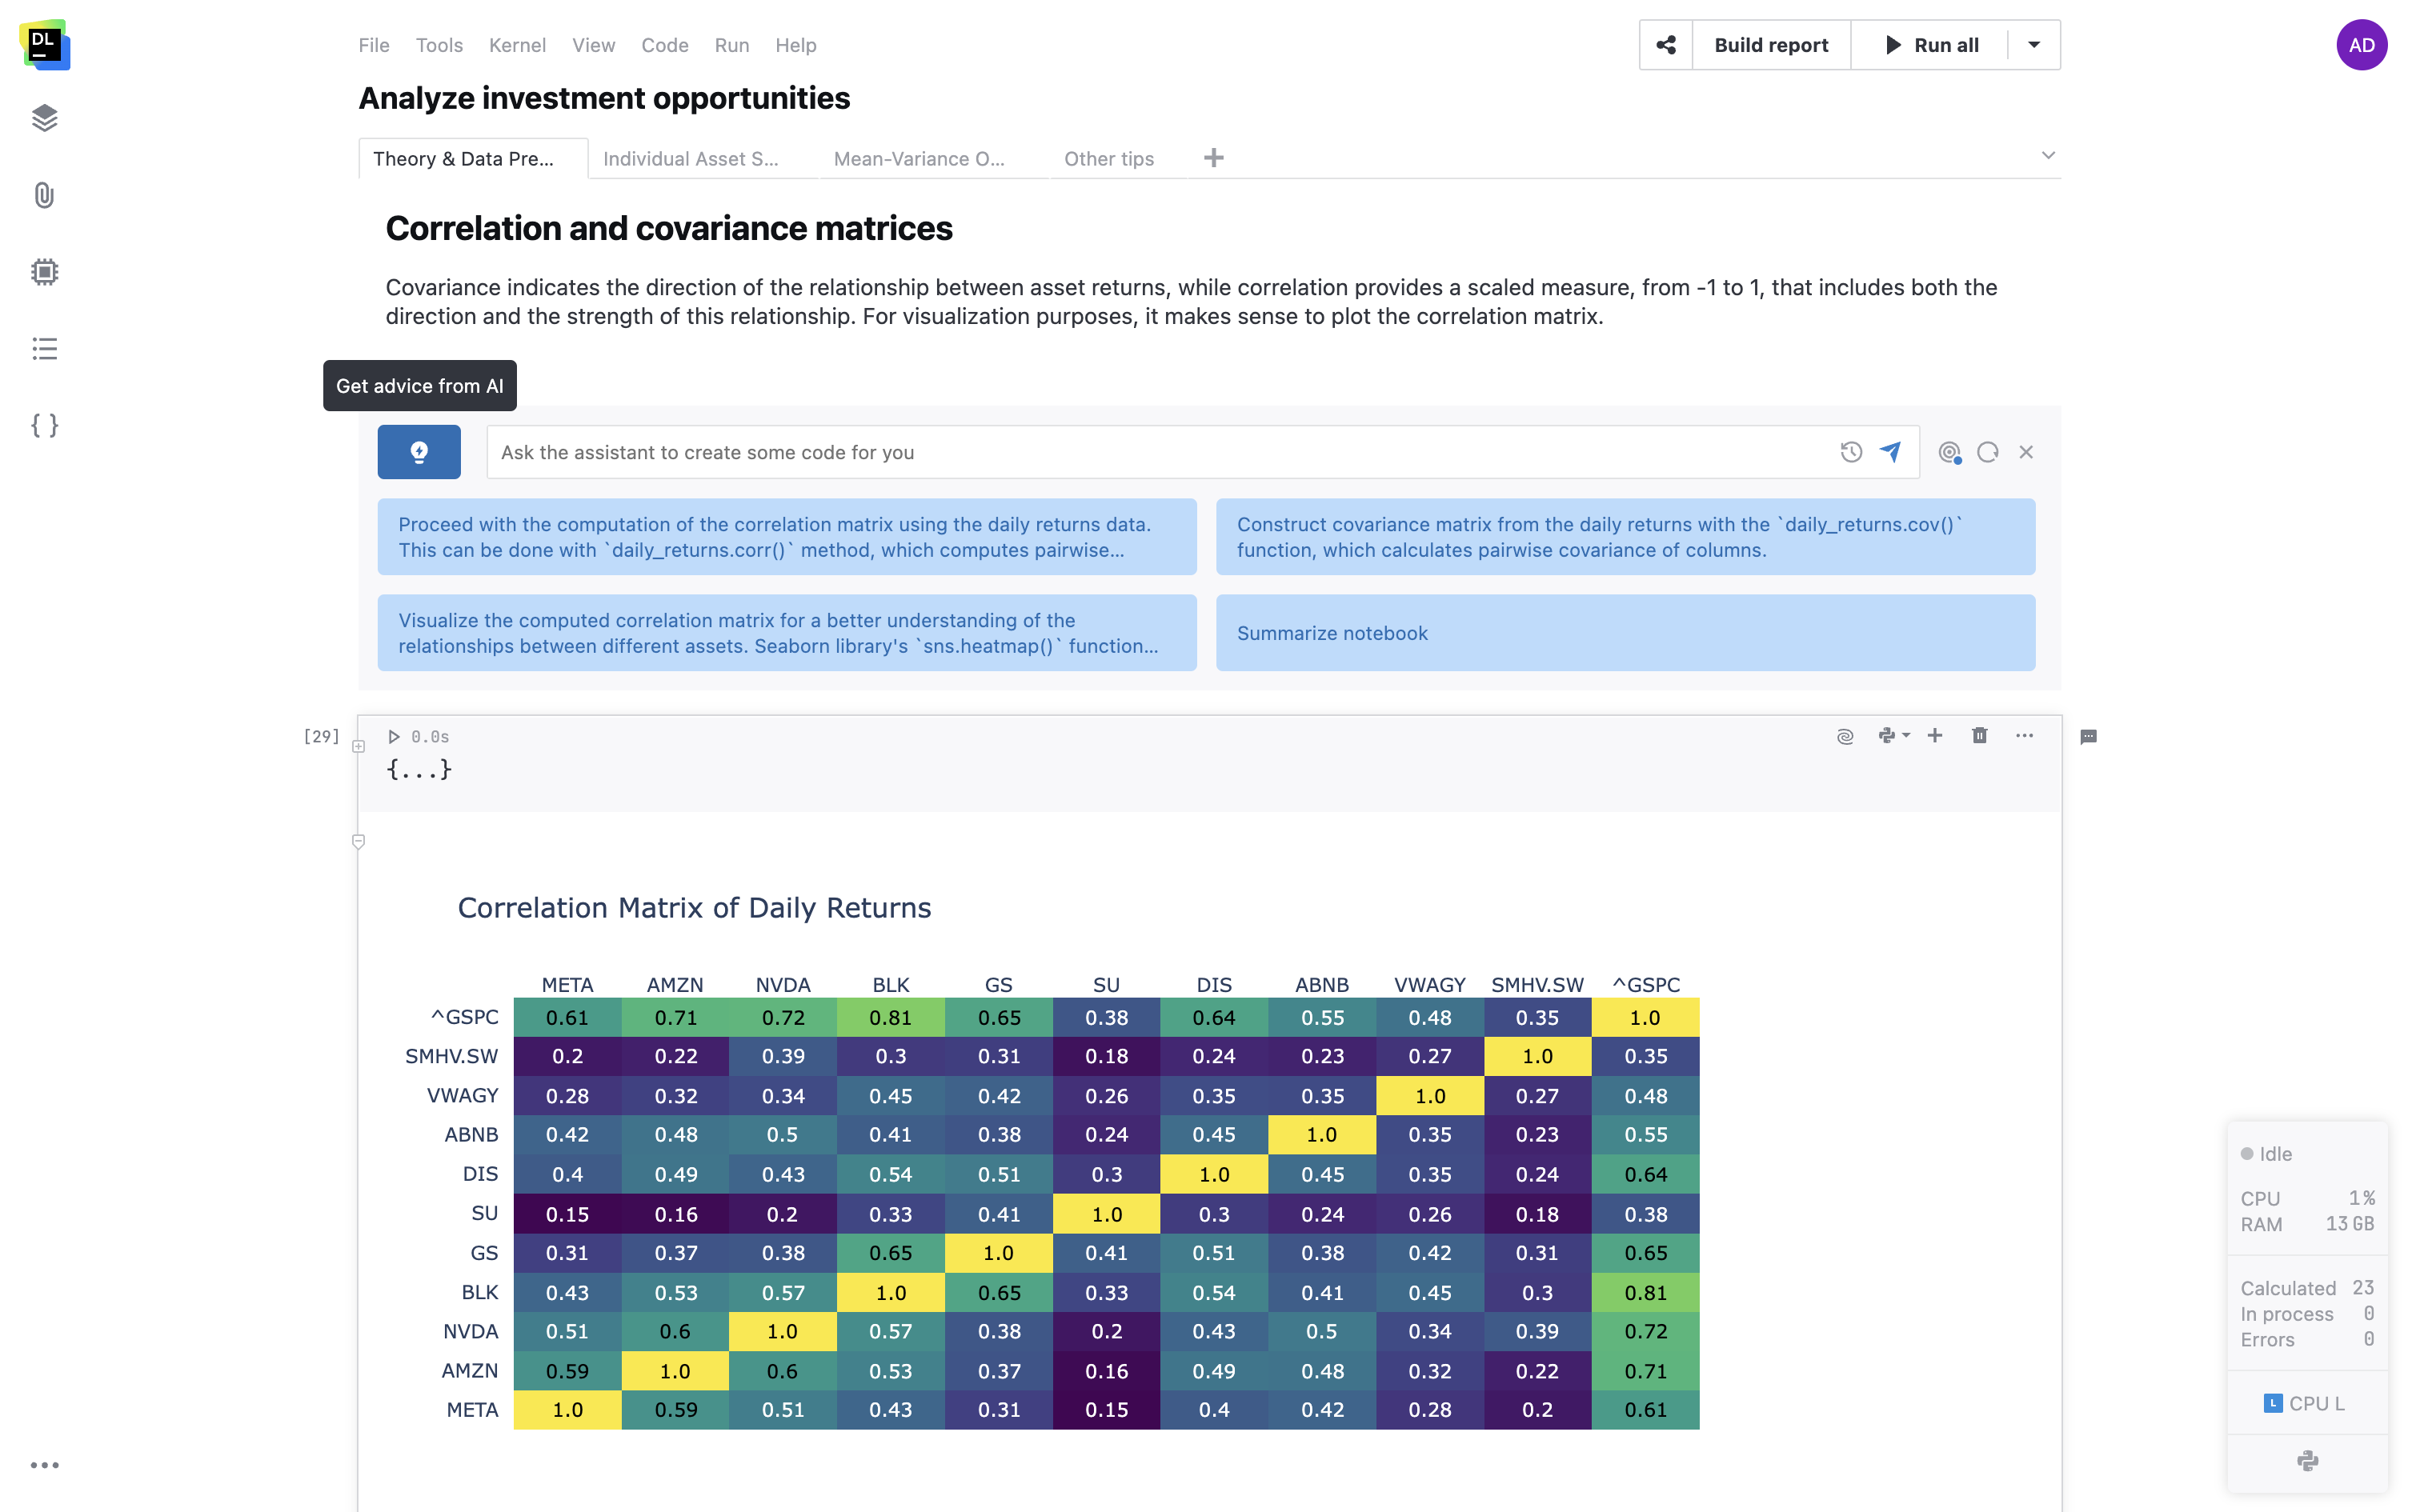The width and height of the screenshot is (2420, 1512).
Task: Add a comment to the cell
Action: [2088, 736]
